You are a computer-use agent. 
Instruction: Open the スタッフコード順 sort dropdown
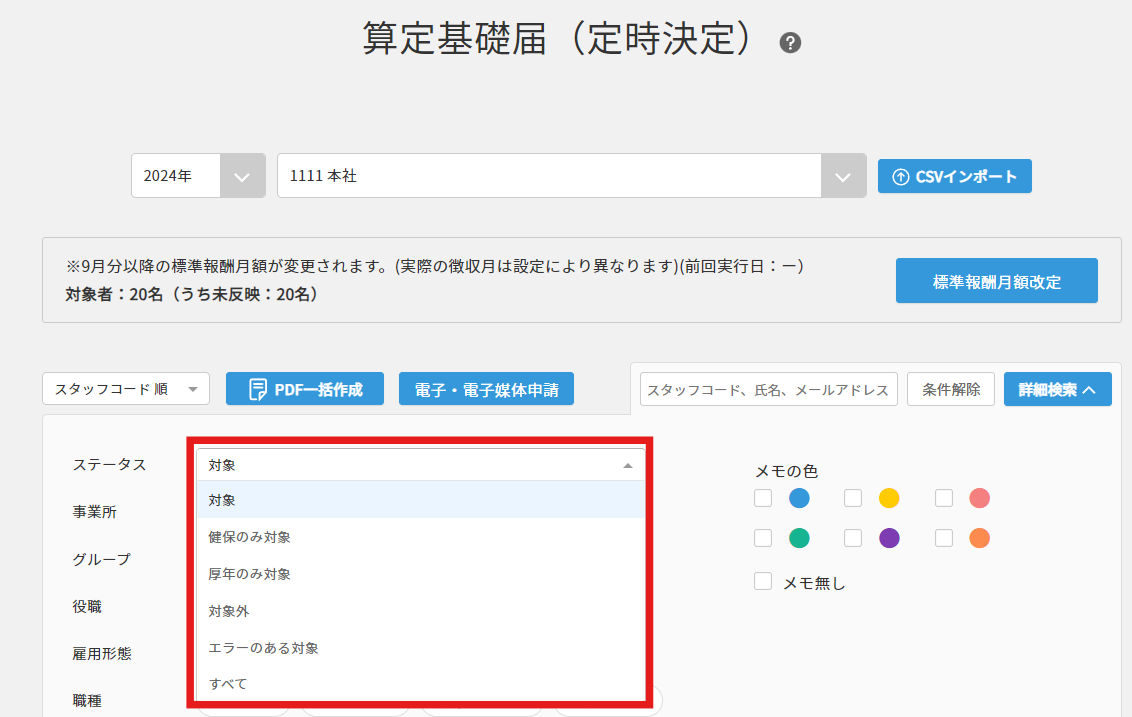tap(126, 389)
